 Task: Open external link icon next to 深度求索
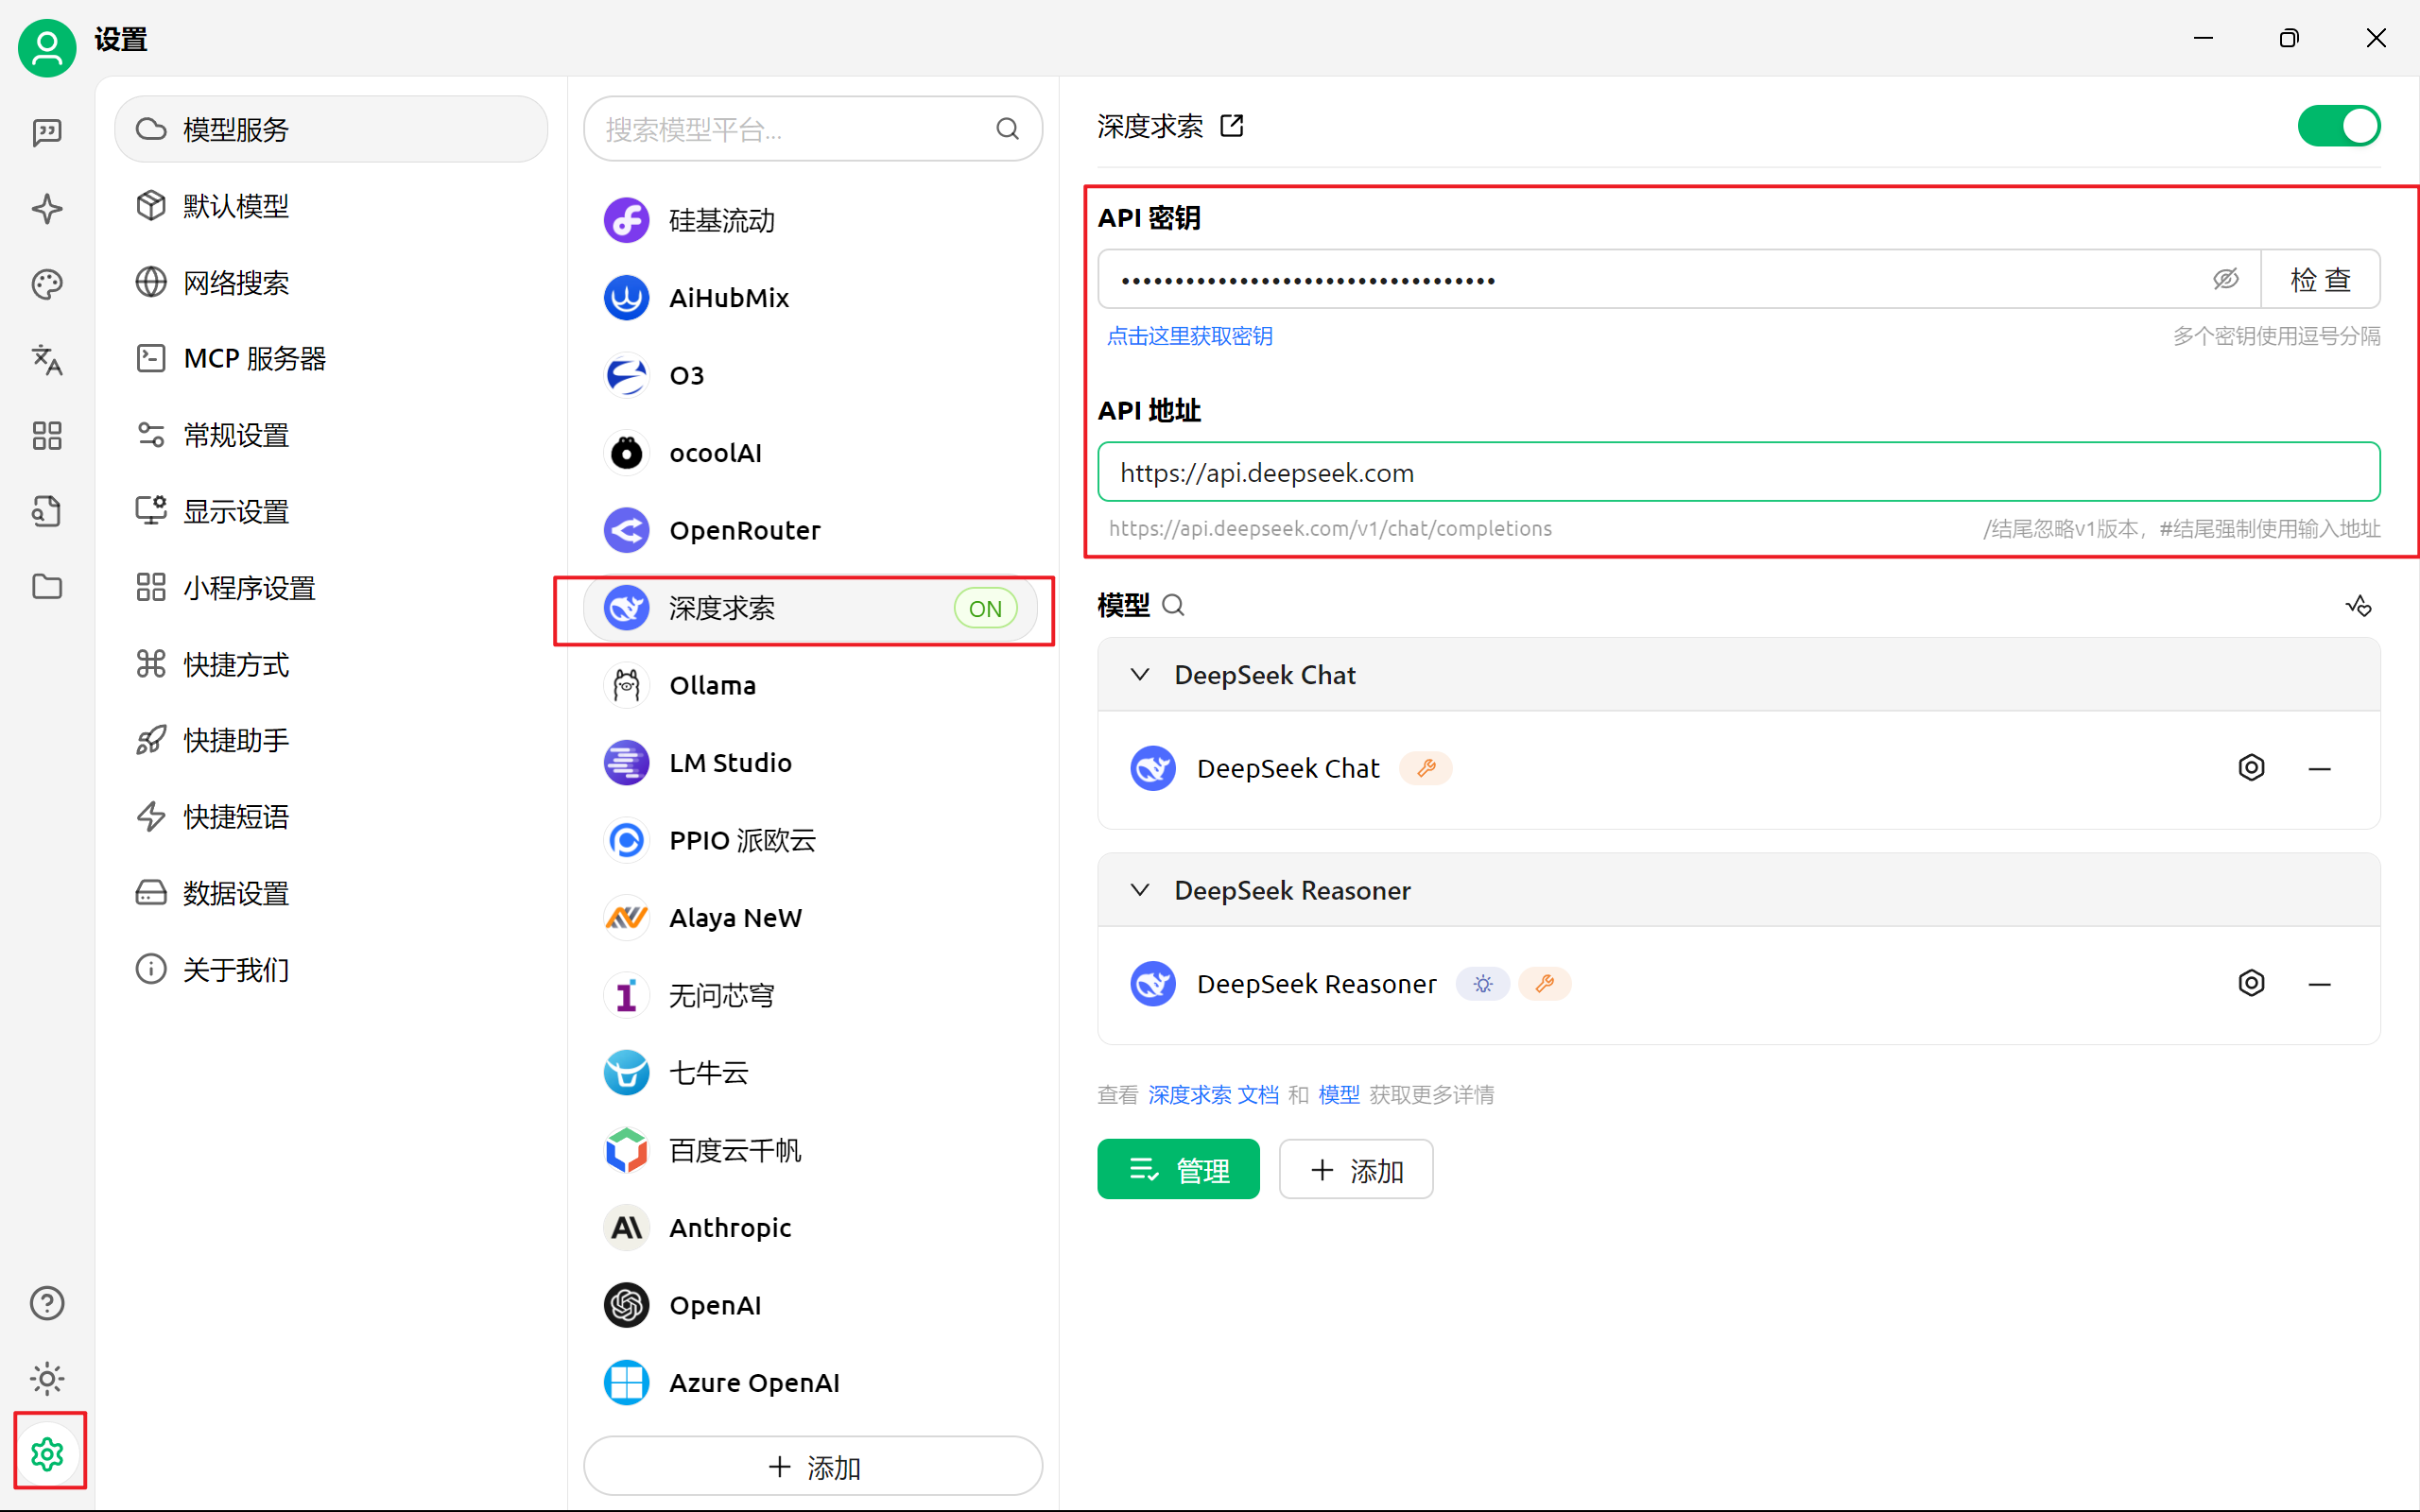(1232, 126)
